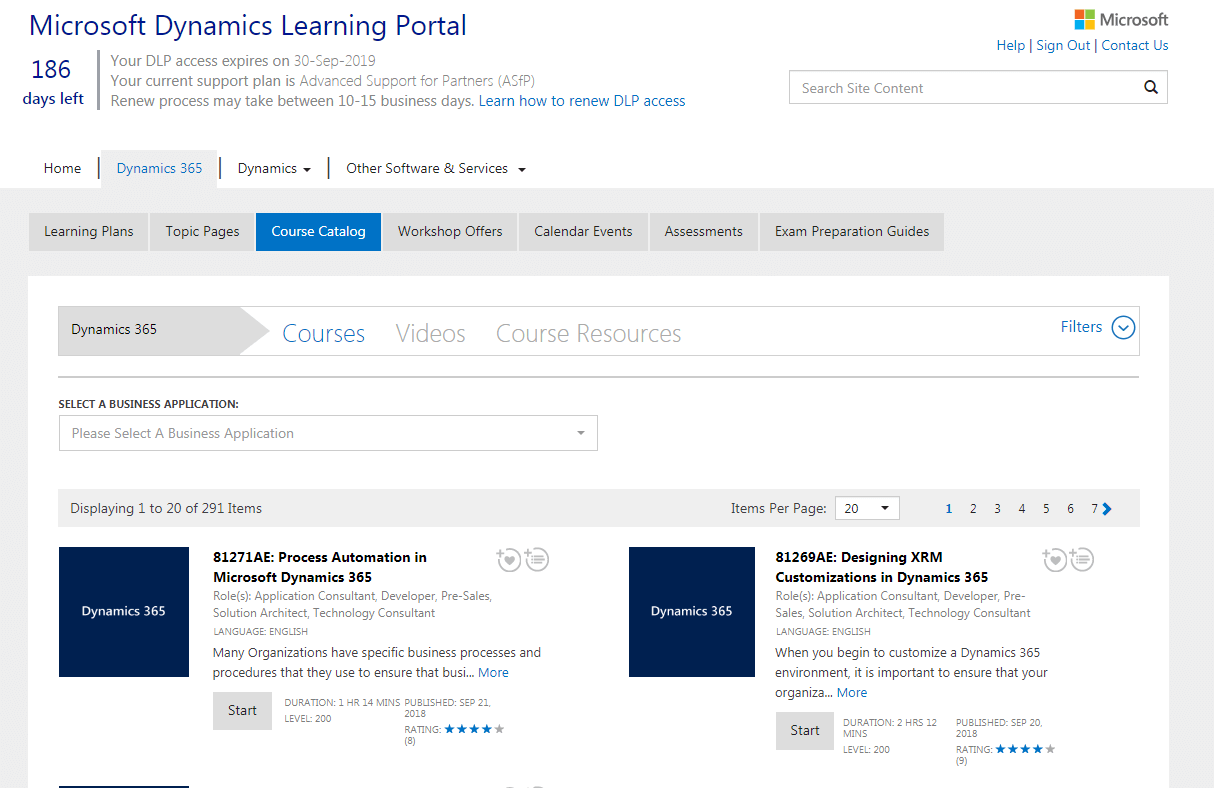This screenshot has height=788, width=1214.
Task: Click 'Displaying 1 to 20 of 291 Items' text
Action: pos(166,509)
